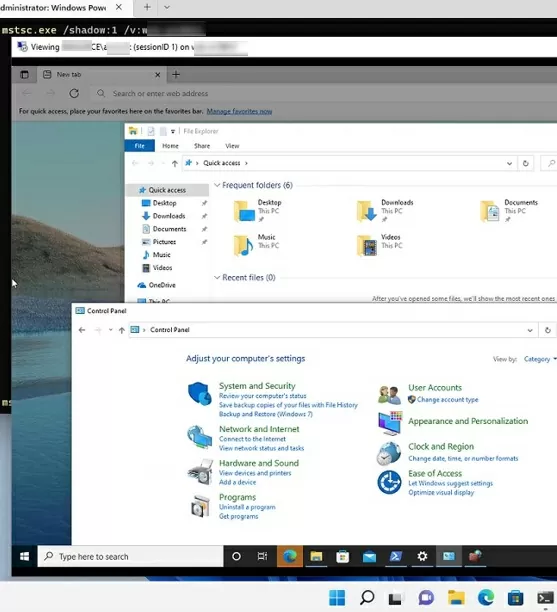Select Quick access in navigation pane
This screenshot has width=557, height=612.
[167, 190]
